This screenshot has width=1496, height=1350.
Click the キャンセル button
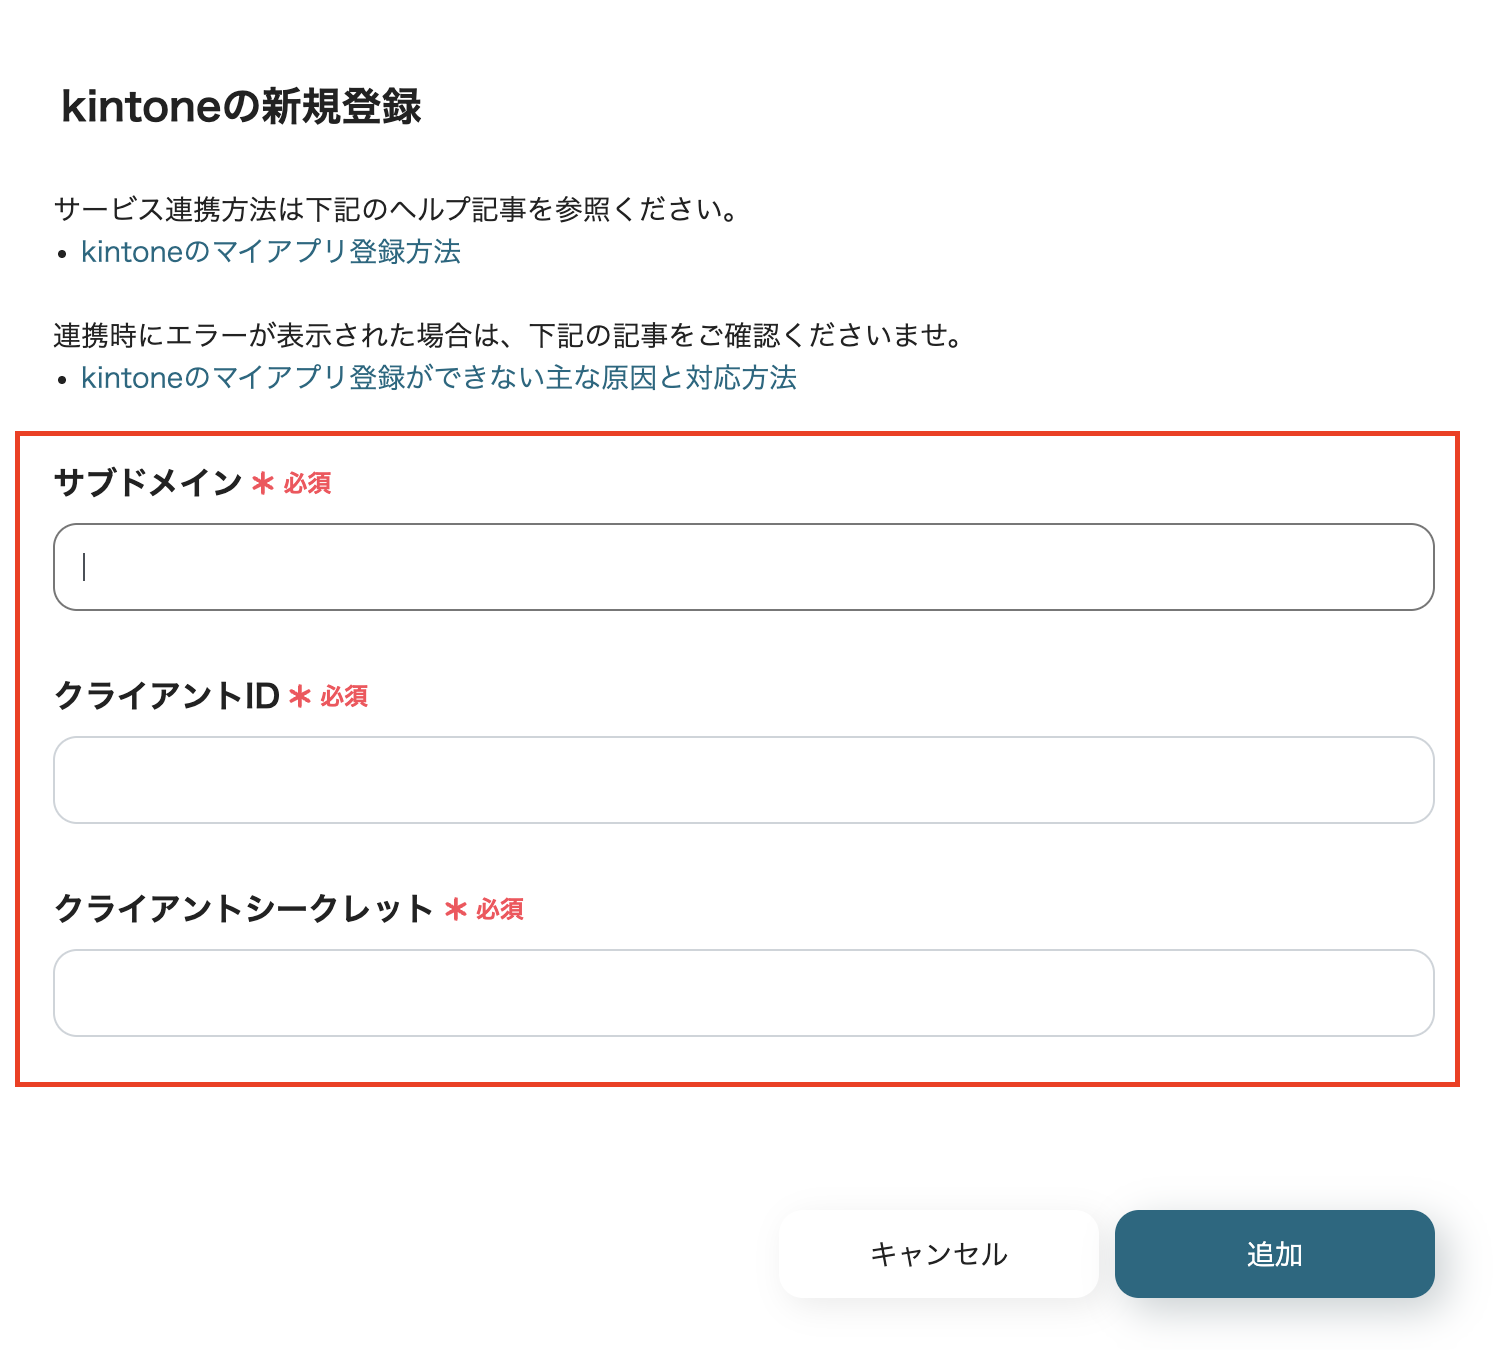939,1254
